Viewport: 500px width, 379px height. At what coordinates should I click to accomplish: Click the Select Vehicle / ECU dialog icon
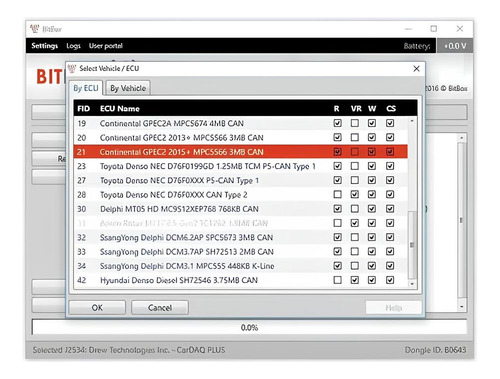(x=72, y=68)
